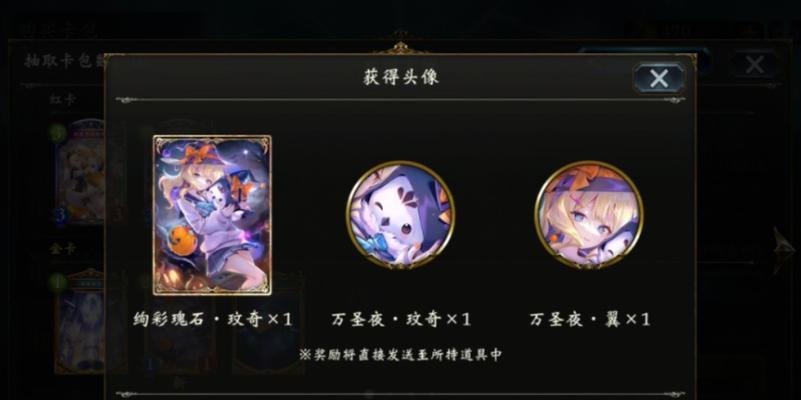Open the dimmed gold card under 金卡

click(81, 323)
